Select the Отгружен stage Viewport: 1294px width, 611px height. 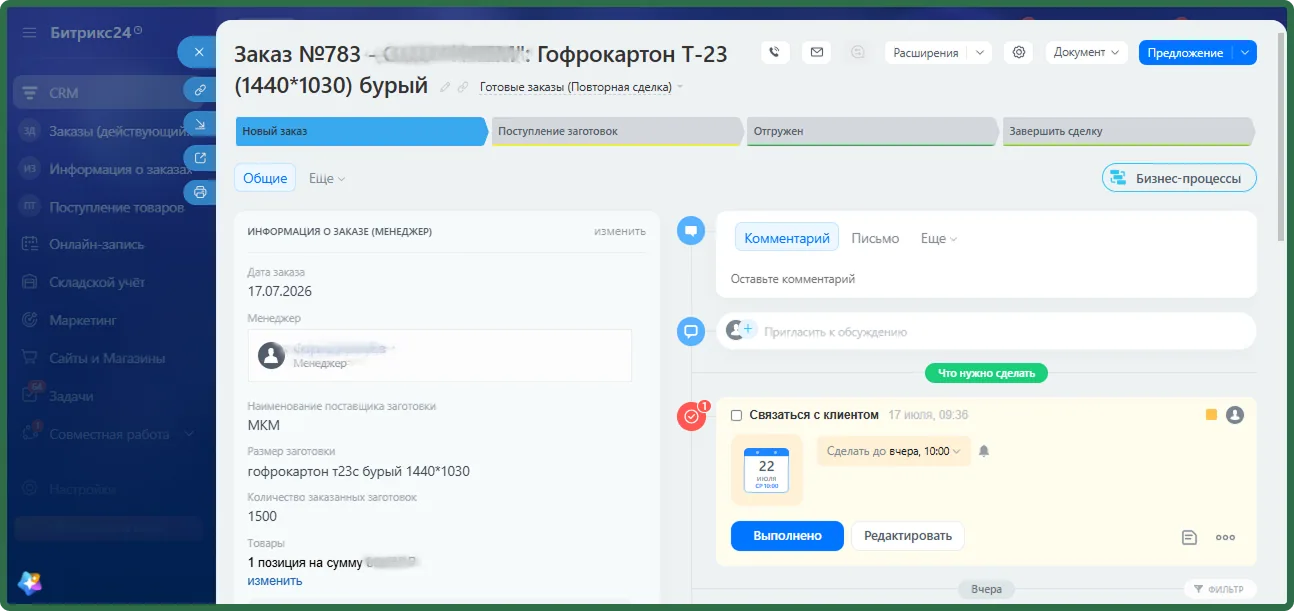[x=873, y=131]
